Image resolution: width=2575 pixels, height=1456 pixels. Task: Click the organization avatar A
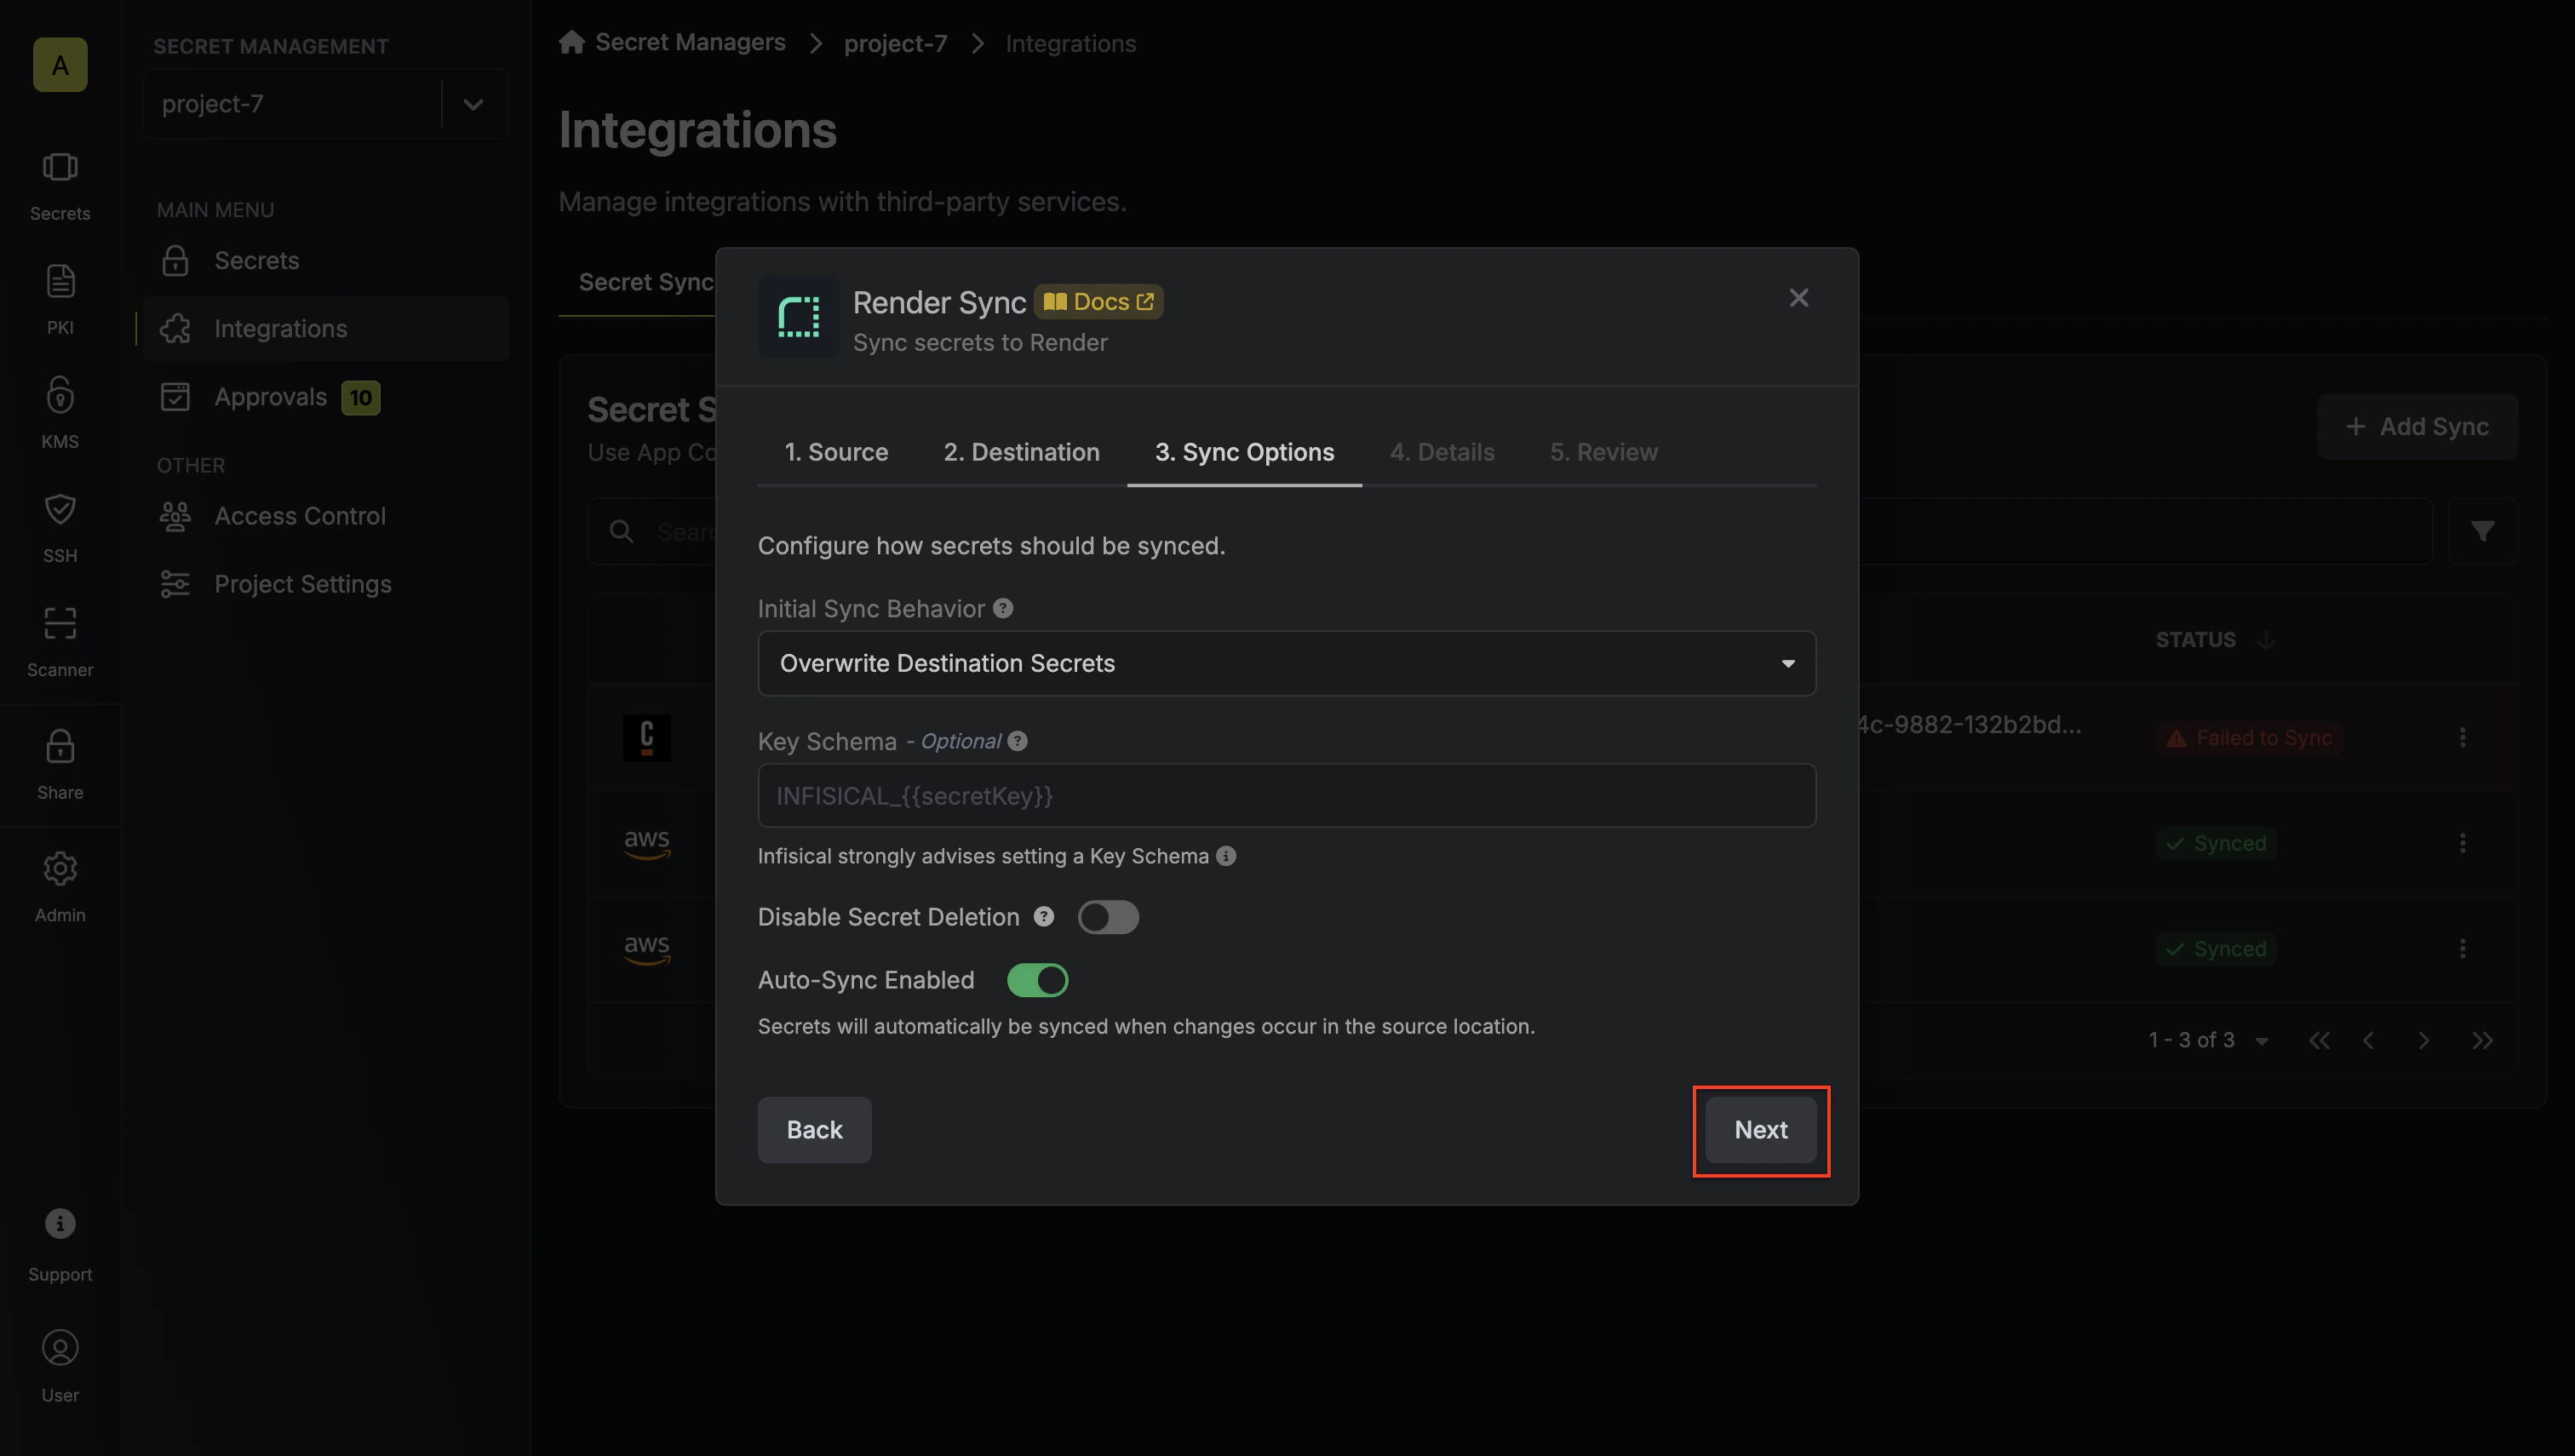(x=60, y=65)
